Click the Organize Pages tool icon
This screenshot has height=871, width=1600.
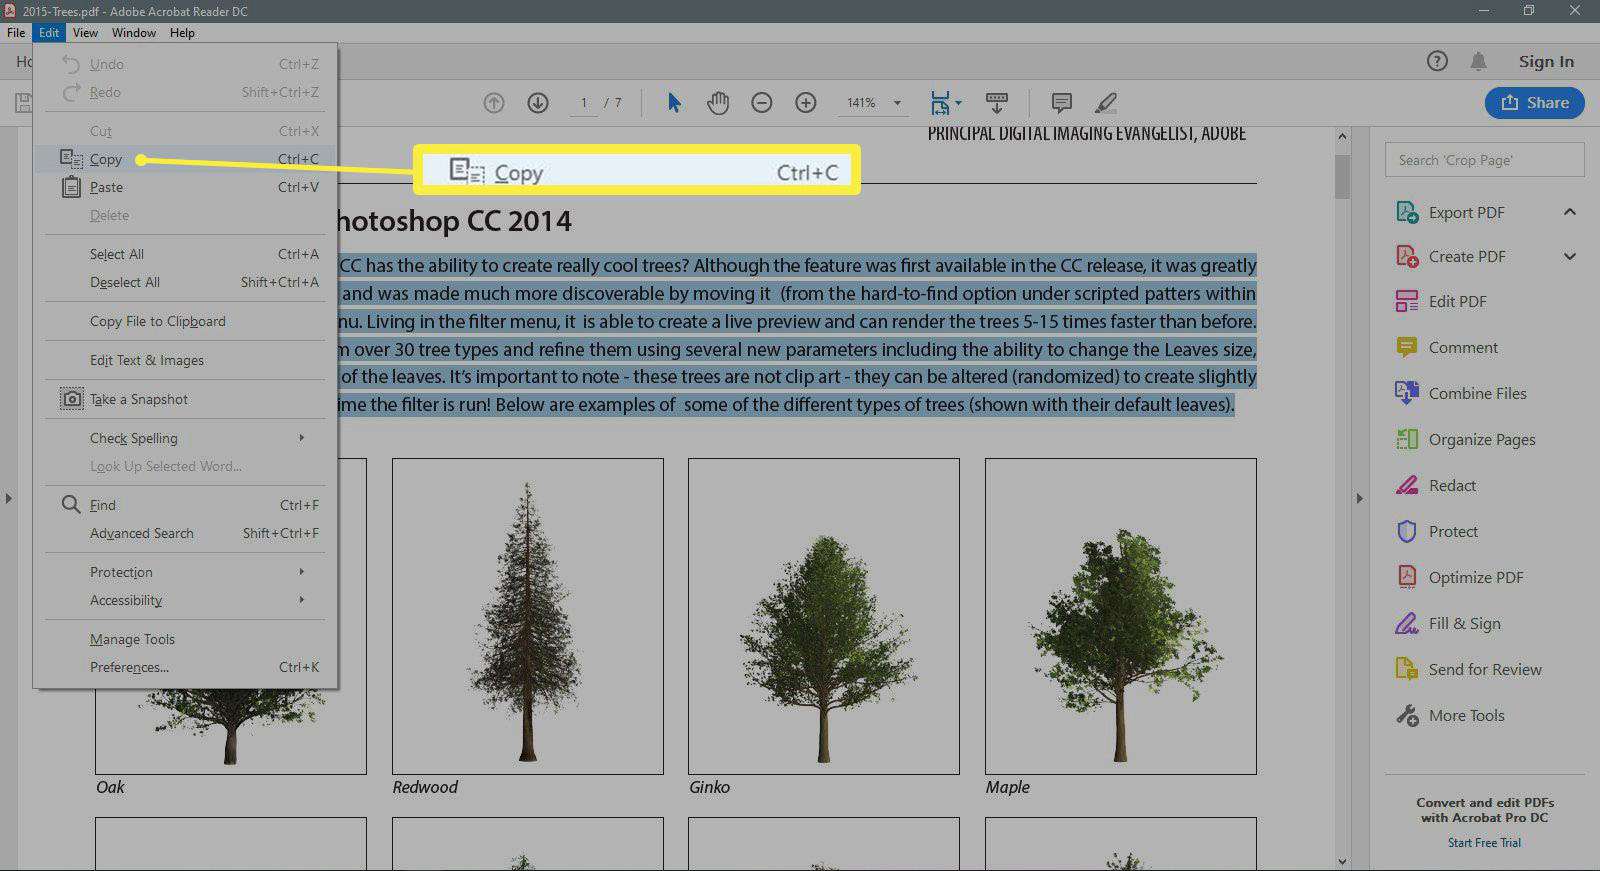click(x=1407, y=439)
